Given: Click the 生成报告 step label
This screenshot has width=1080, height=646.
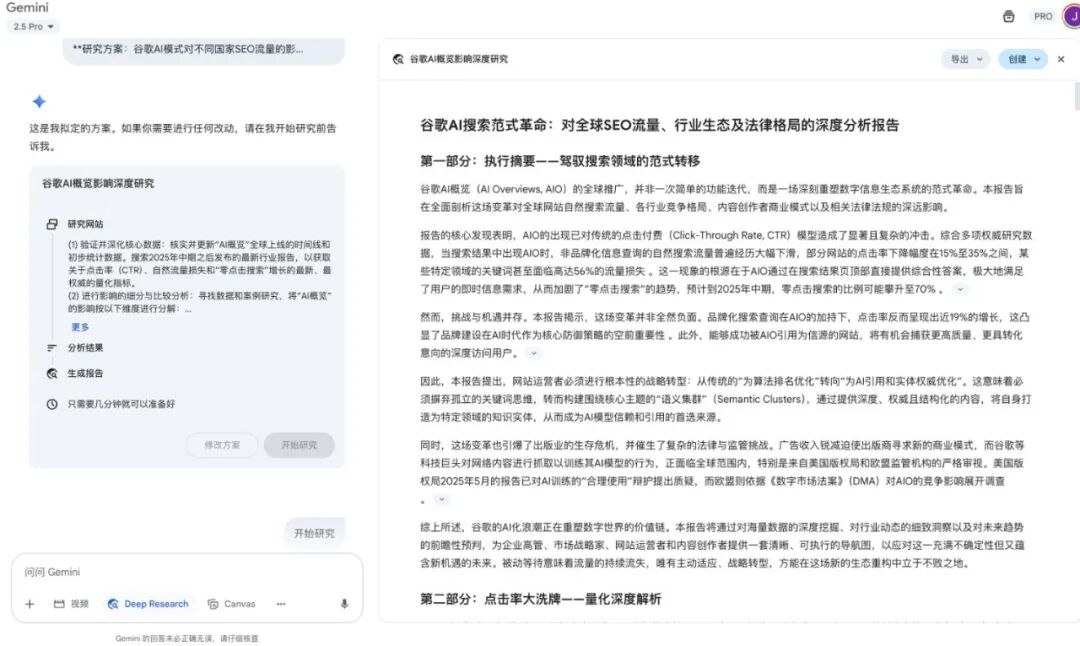Looking at the screenshot, I should (x=85, y=373).
